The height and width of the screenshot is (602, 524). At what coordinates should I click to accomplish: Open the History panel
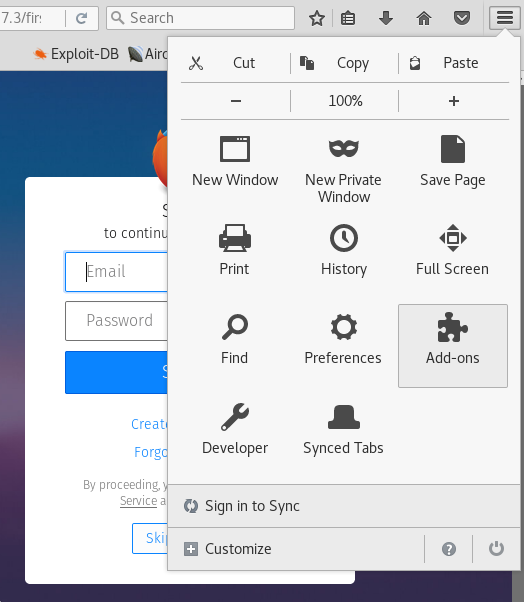coord(344,250)
